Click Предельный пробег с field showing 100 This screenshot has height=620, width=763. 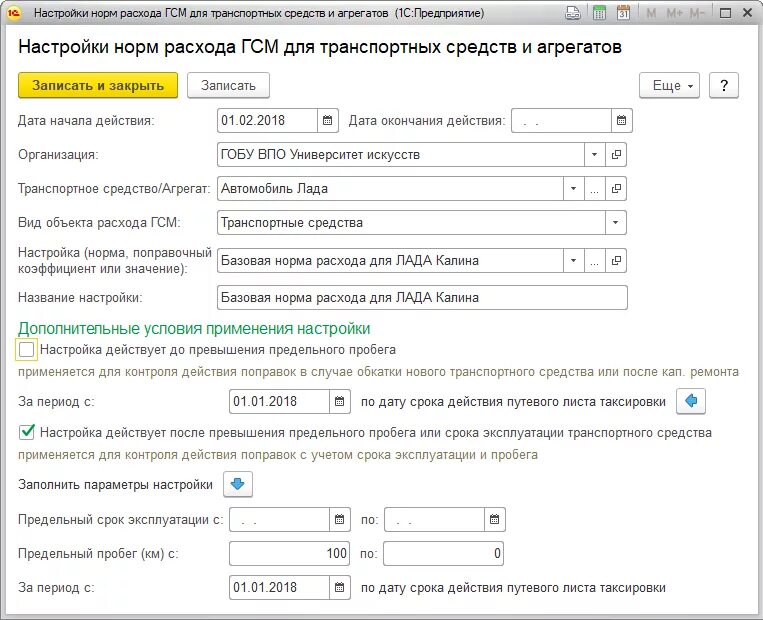point(290,553)
